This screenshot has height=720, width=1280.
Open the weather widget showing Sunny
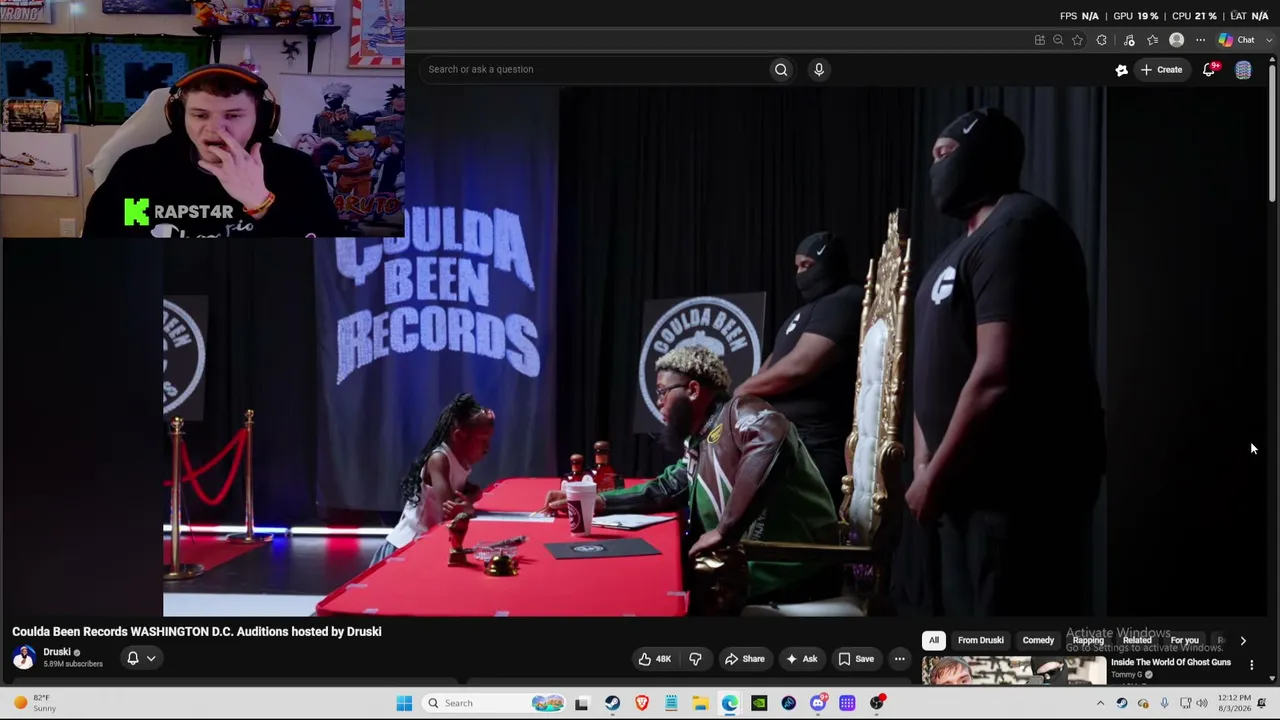pyautogui.click(x=34, y=703)
